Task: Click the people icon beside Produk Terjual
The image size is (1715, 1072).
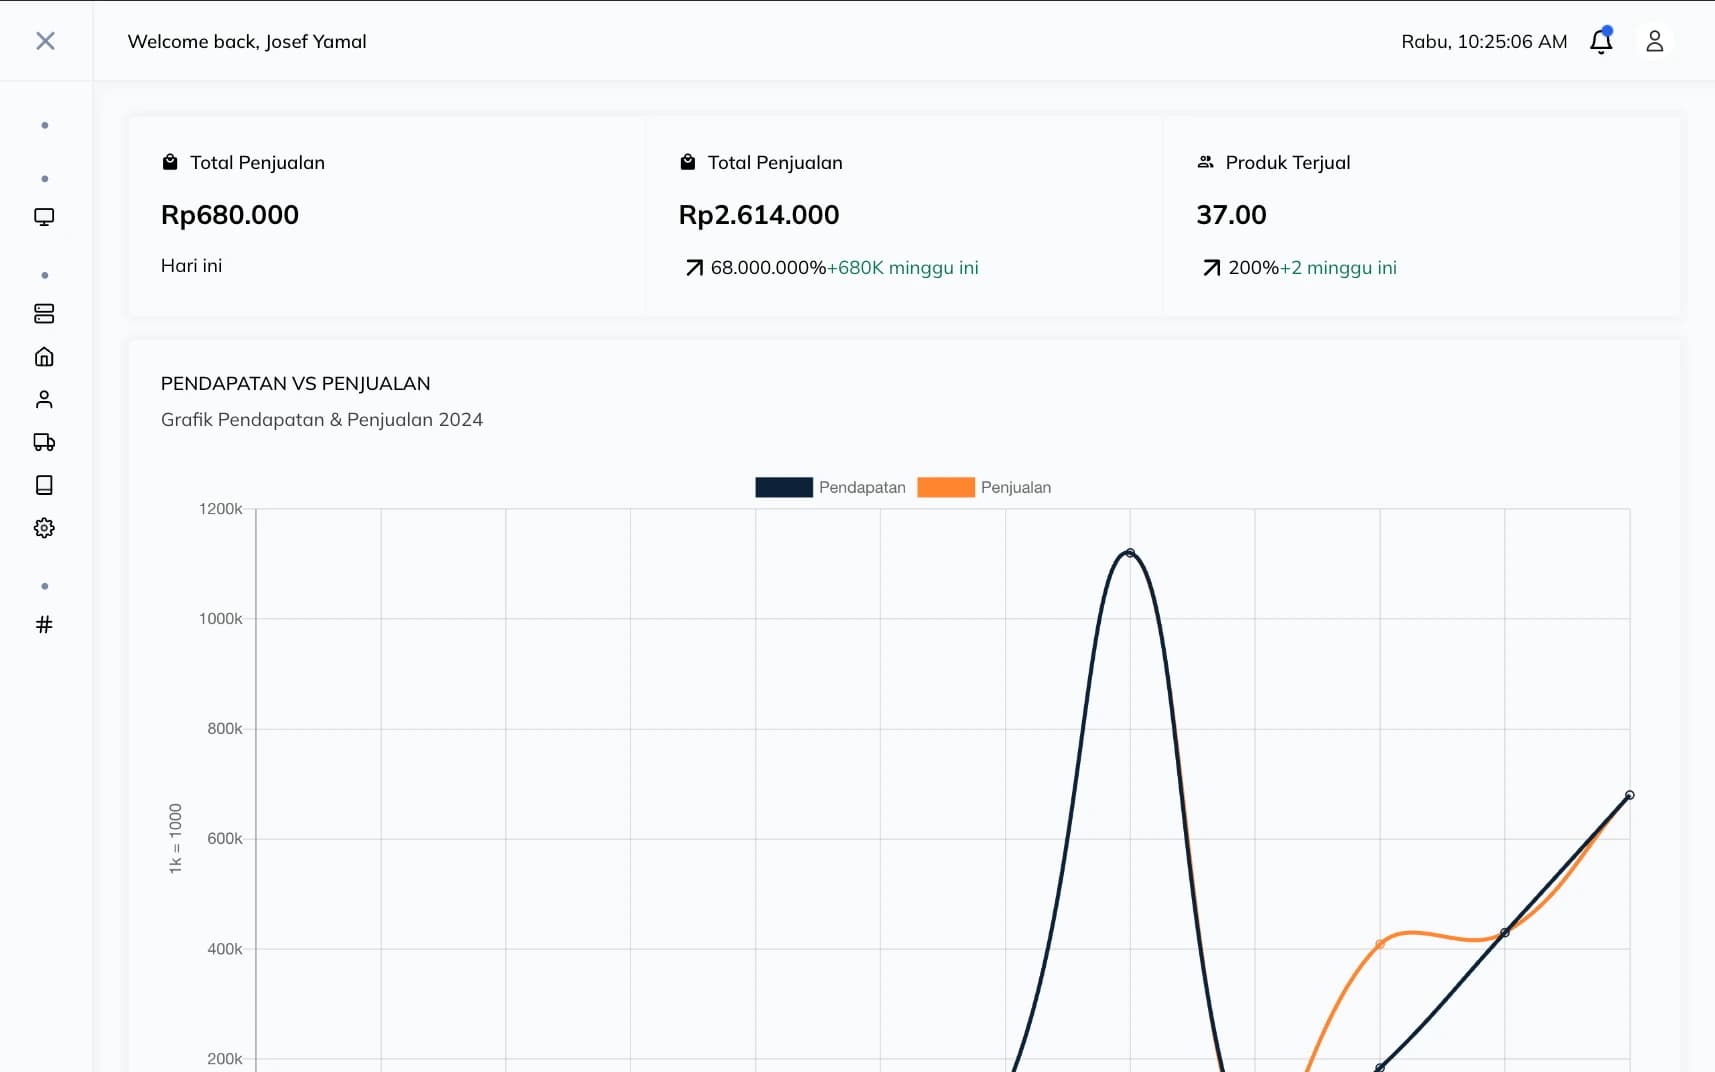Action: pyautogui.click(x=1205, y=162)
